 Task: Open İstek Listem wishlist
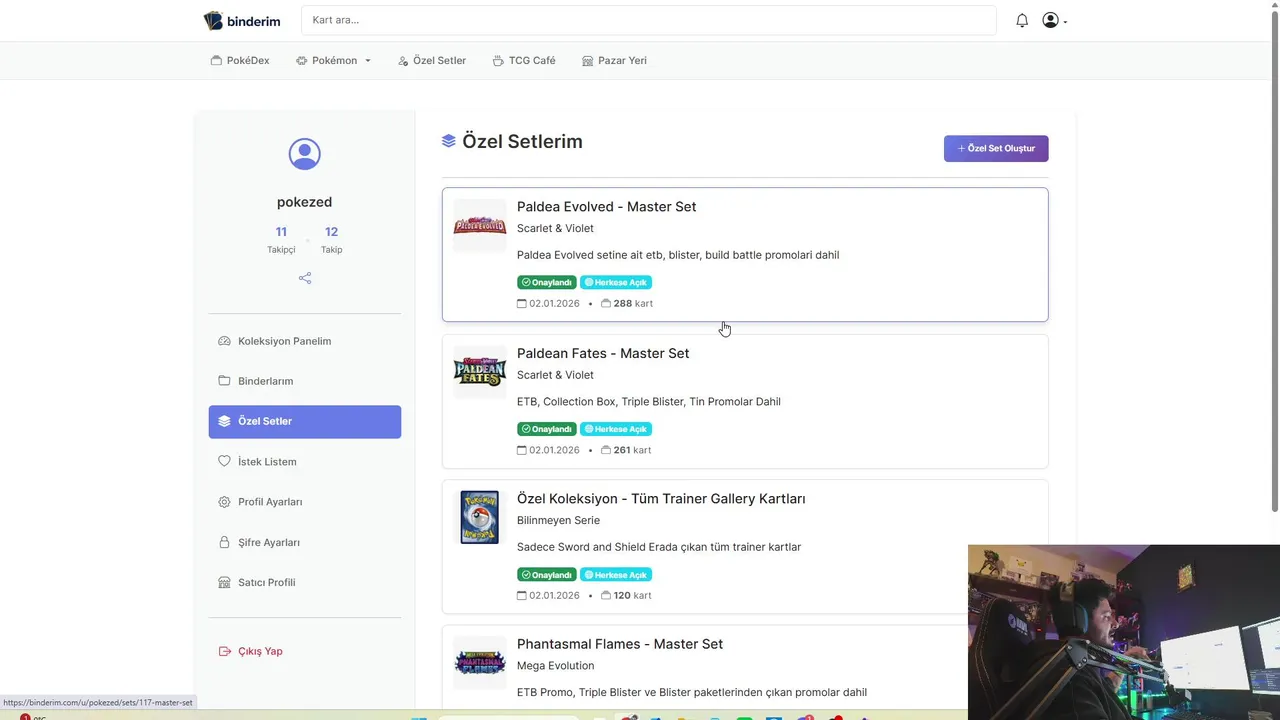(x=304, y=462)
